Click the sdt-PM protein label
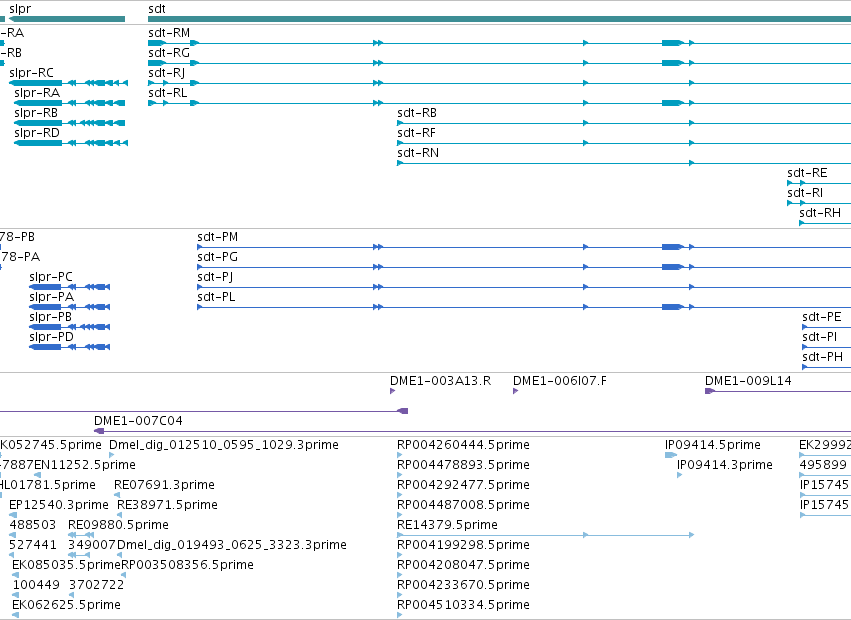The image size is (851, 620). coord(217,237)
